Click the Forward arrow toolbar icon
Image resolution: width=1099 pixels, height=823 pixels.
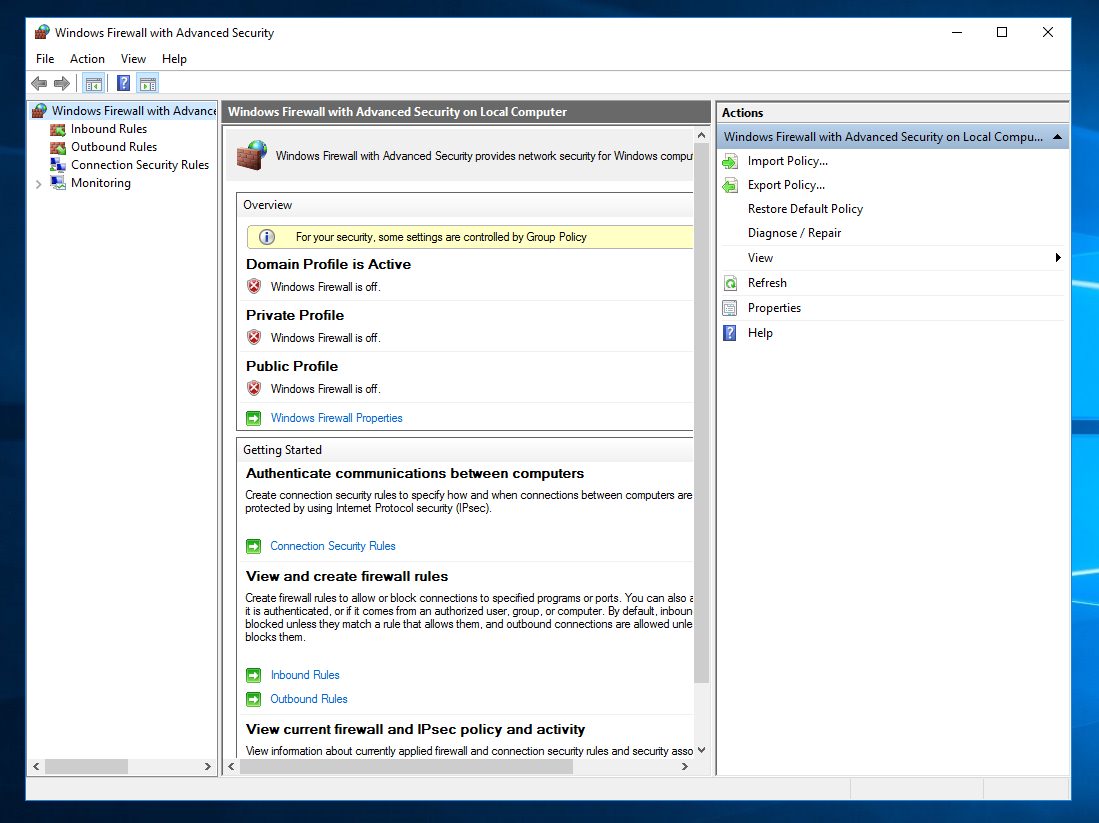click(x=62, y=84)
